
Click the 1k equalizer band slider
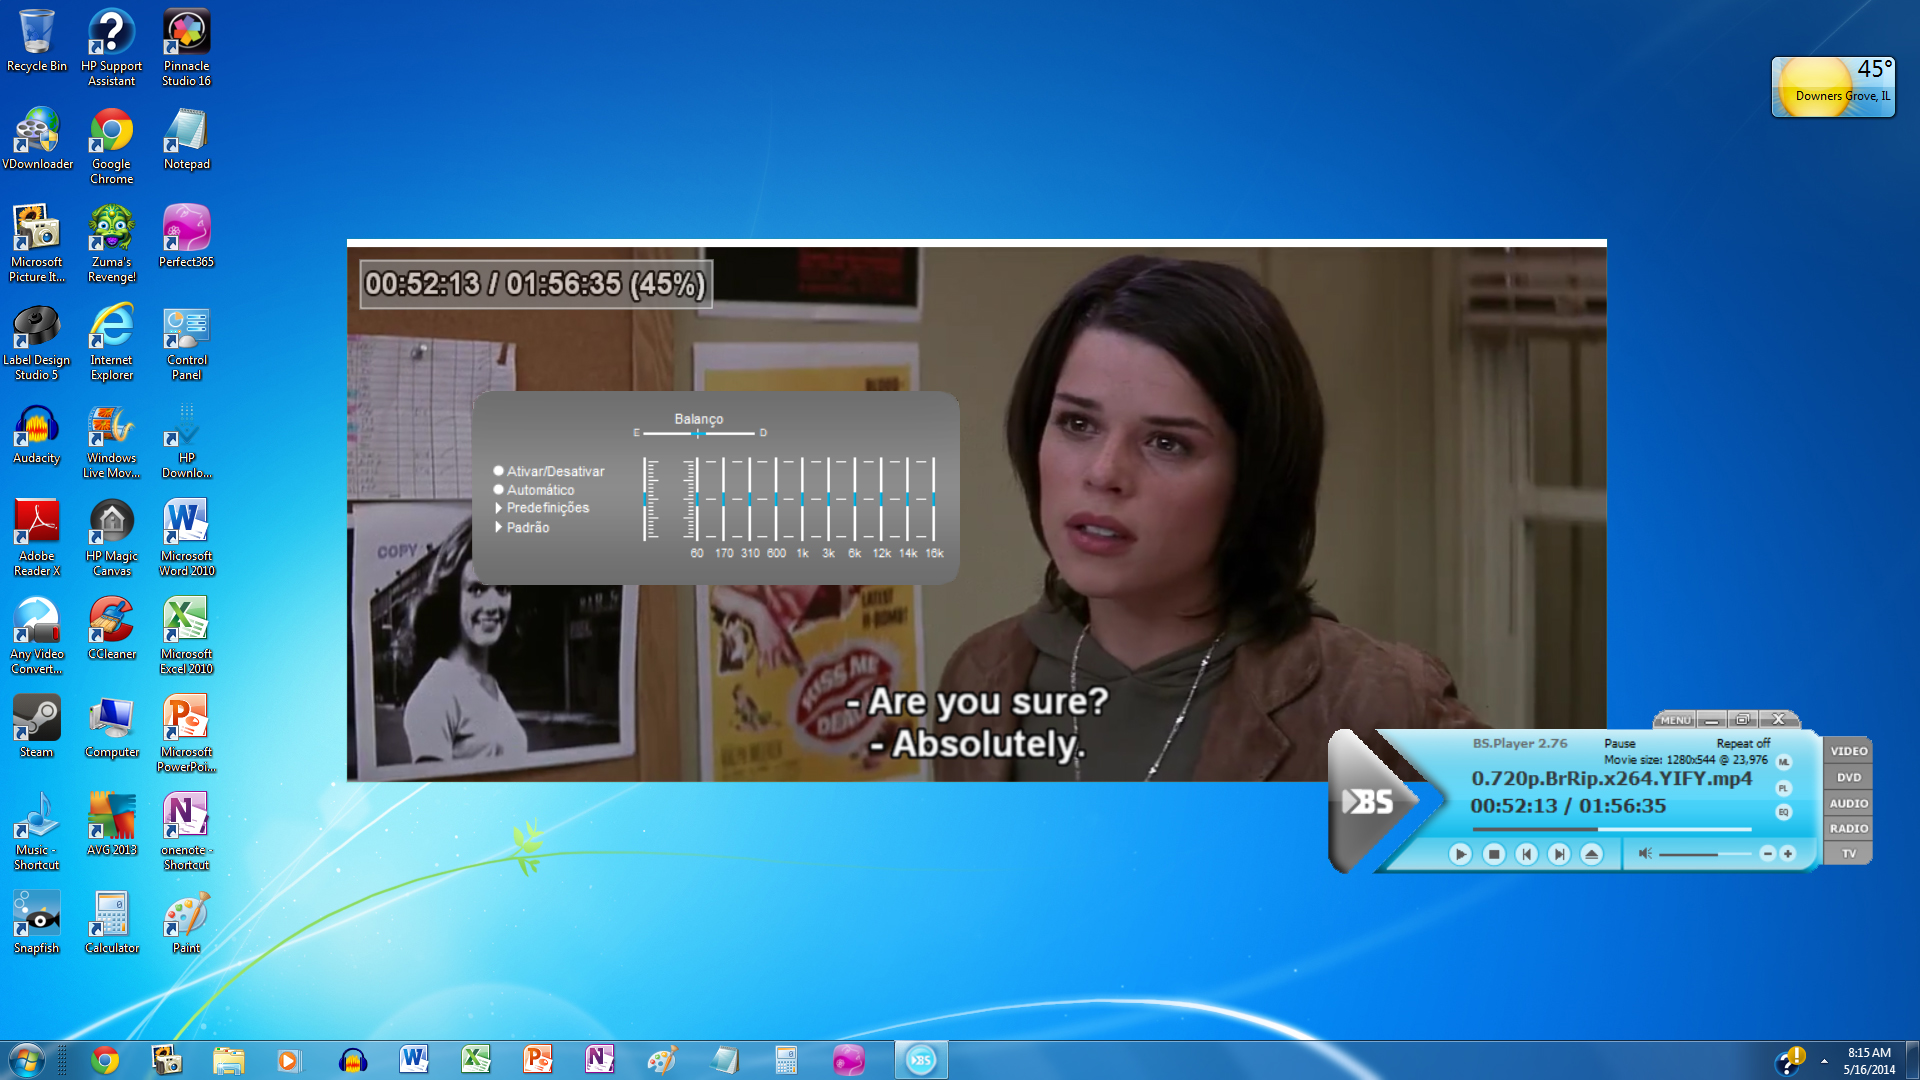click(802, 499)
